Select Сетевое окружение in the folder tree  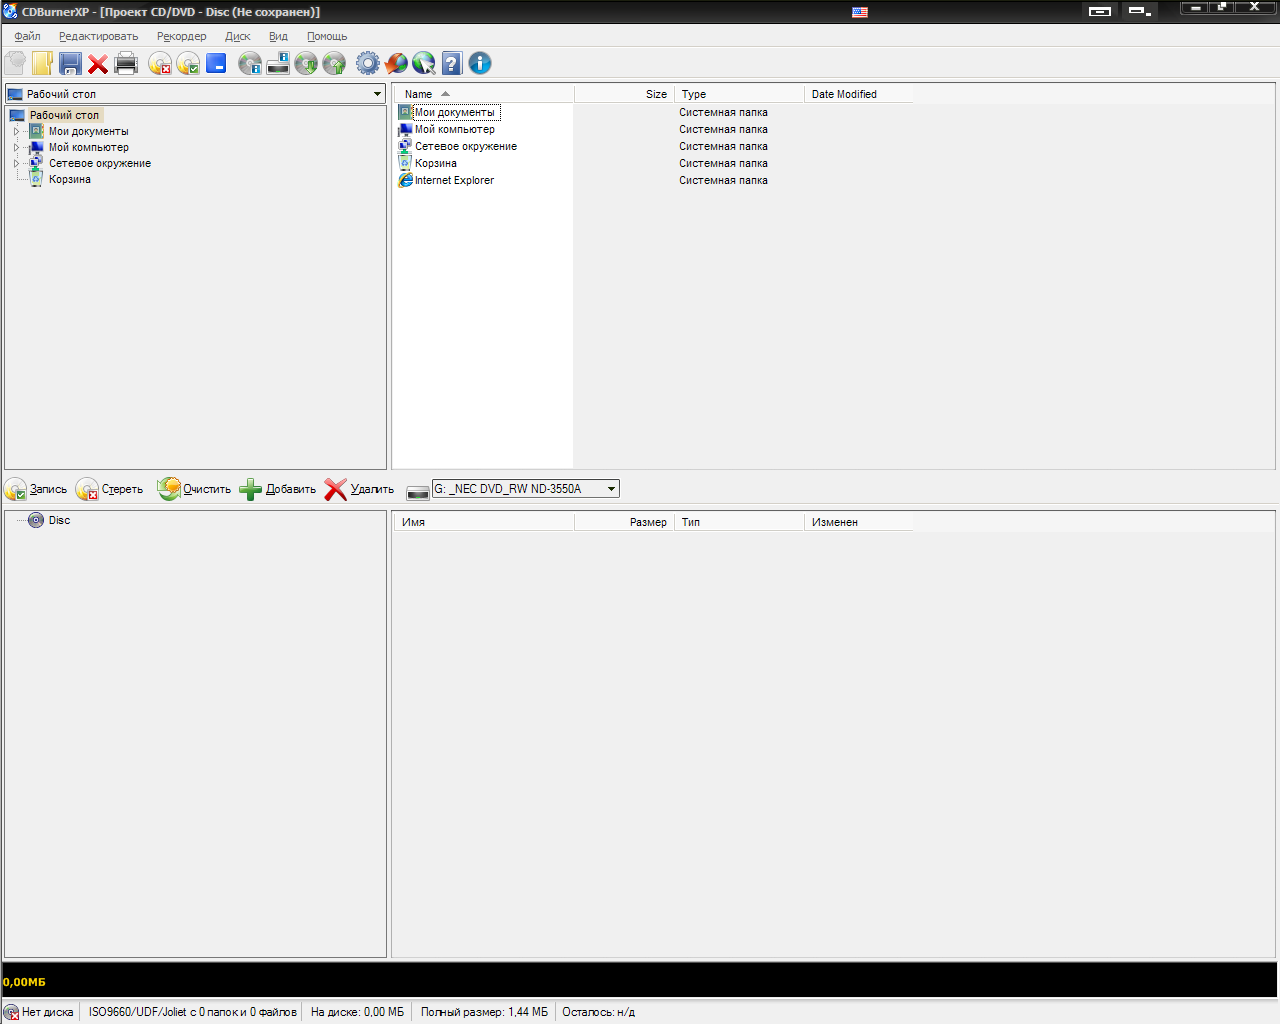click(x=100, y=163)
